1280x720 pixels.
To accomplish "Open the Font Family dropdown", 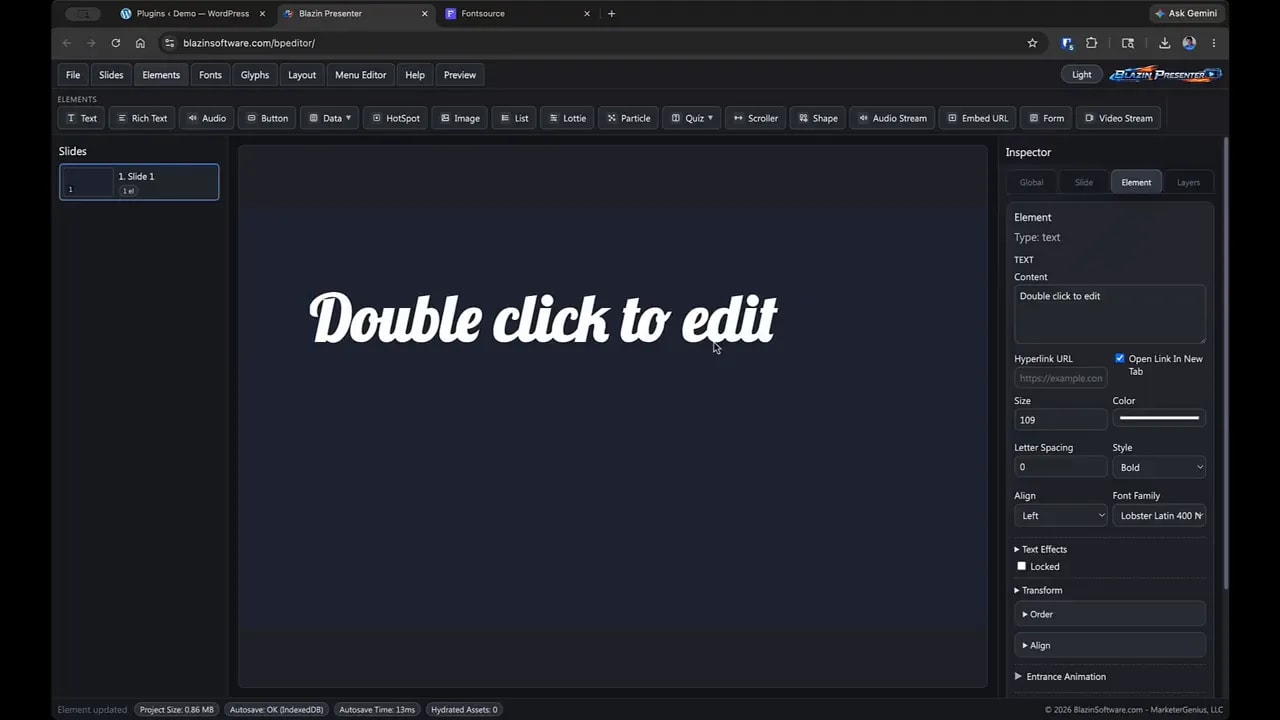I will (x=1159, y=515).
